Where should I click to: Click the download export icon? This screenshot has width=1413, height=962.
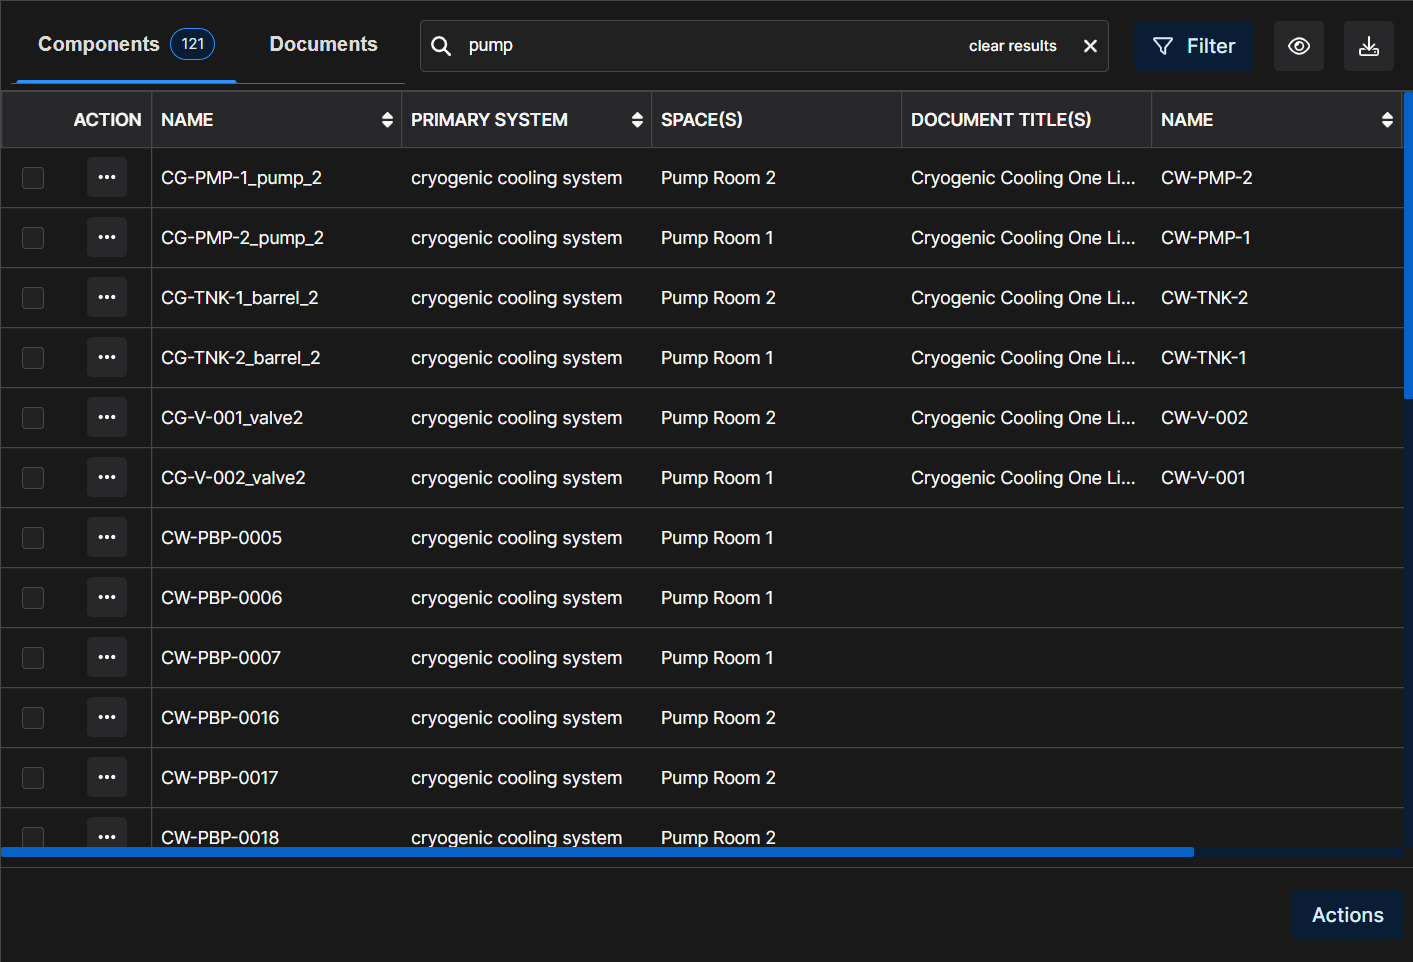click(1369, 46)
